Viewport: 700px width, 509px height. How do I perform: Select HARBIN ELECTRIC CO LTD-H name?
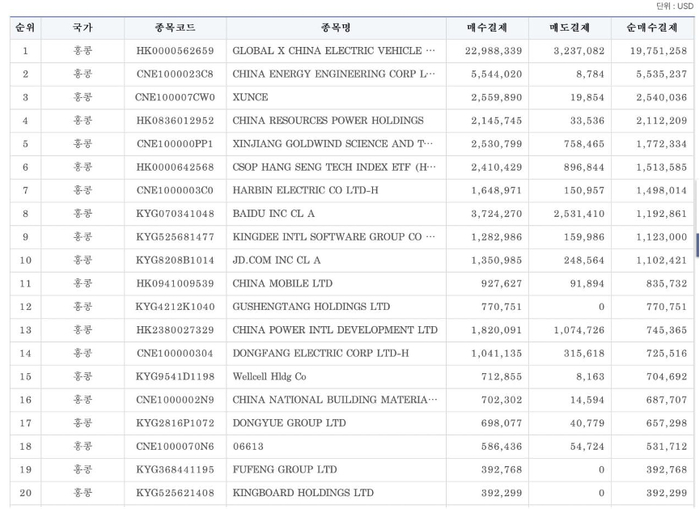(305, 190)
